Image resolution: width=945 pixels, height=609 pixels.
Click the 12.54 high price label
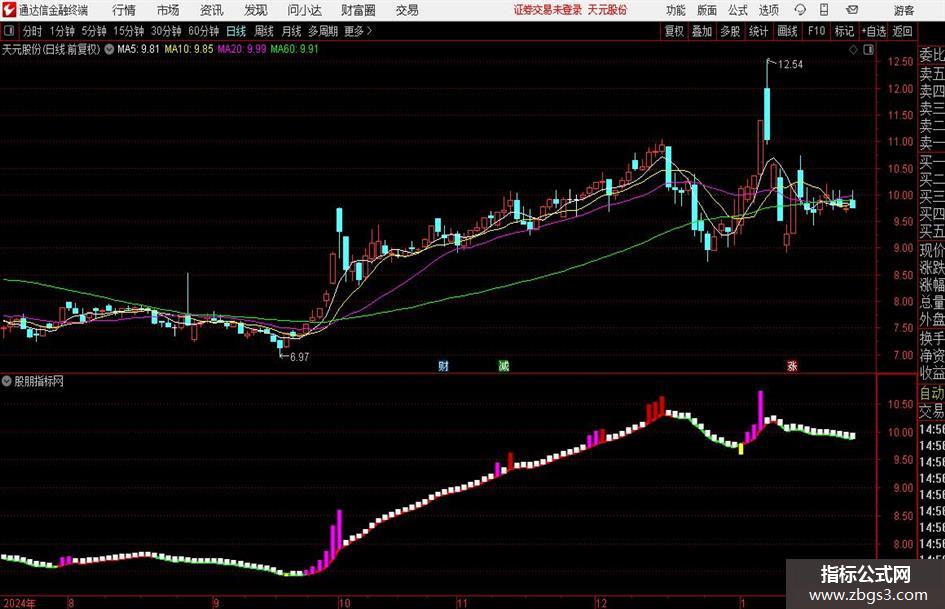790,64
